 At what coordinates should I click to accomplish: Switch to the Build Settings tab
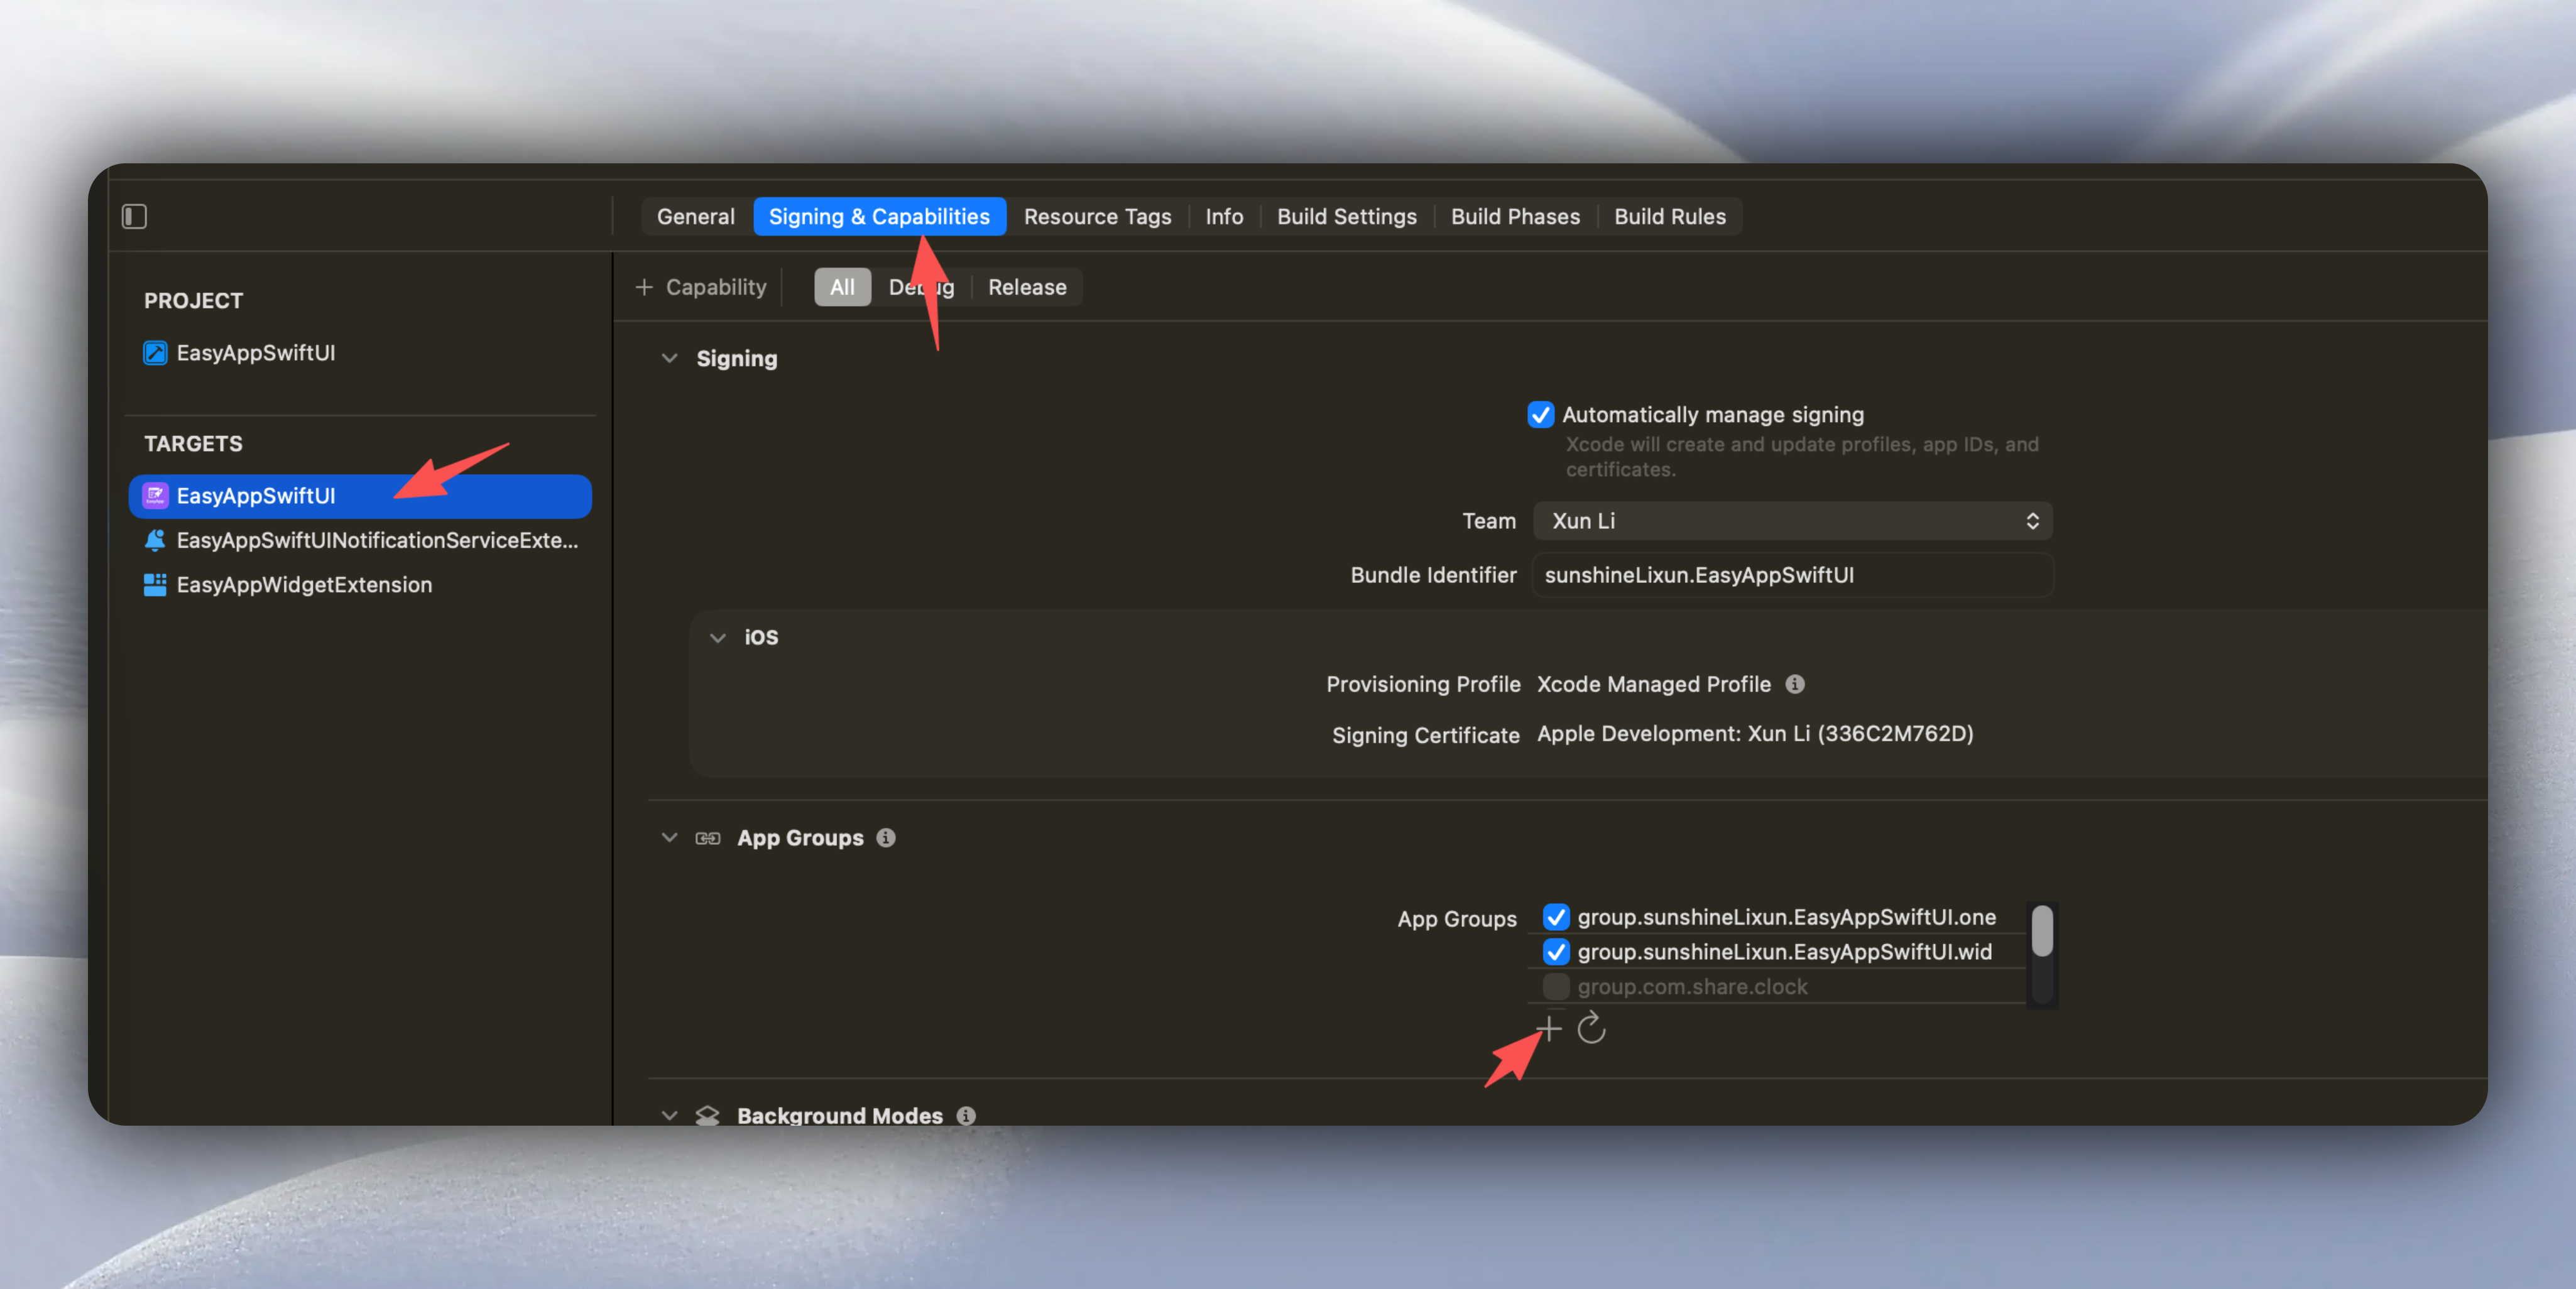pyautogui.click(x=1346, y=216)
